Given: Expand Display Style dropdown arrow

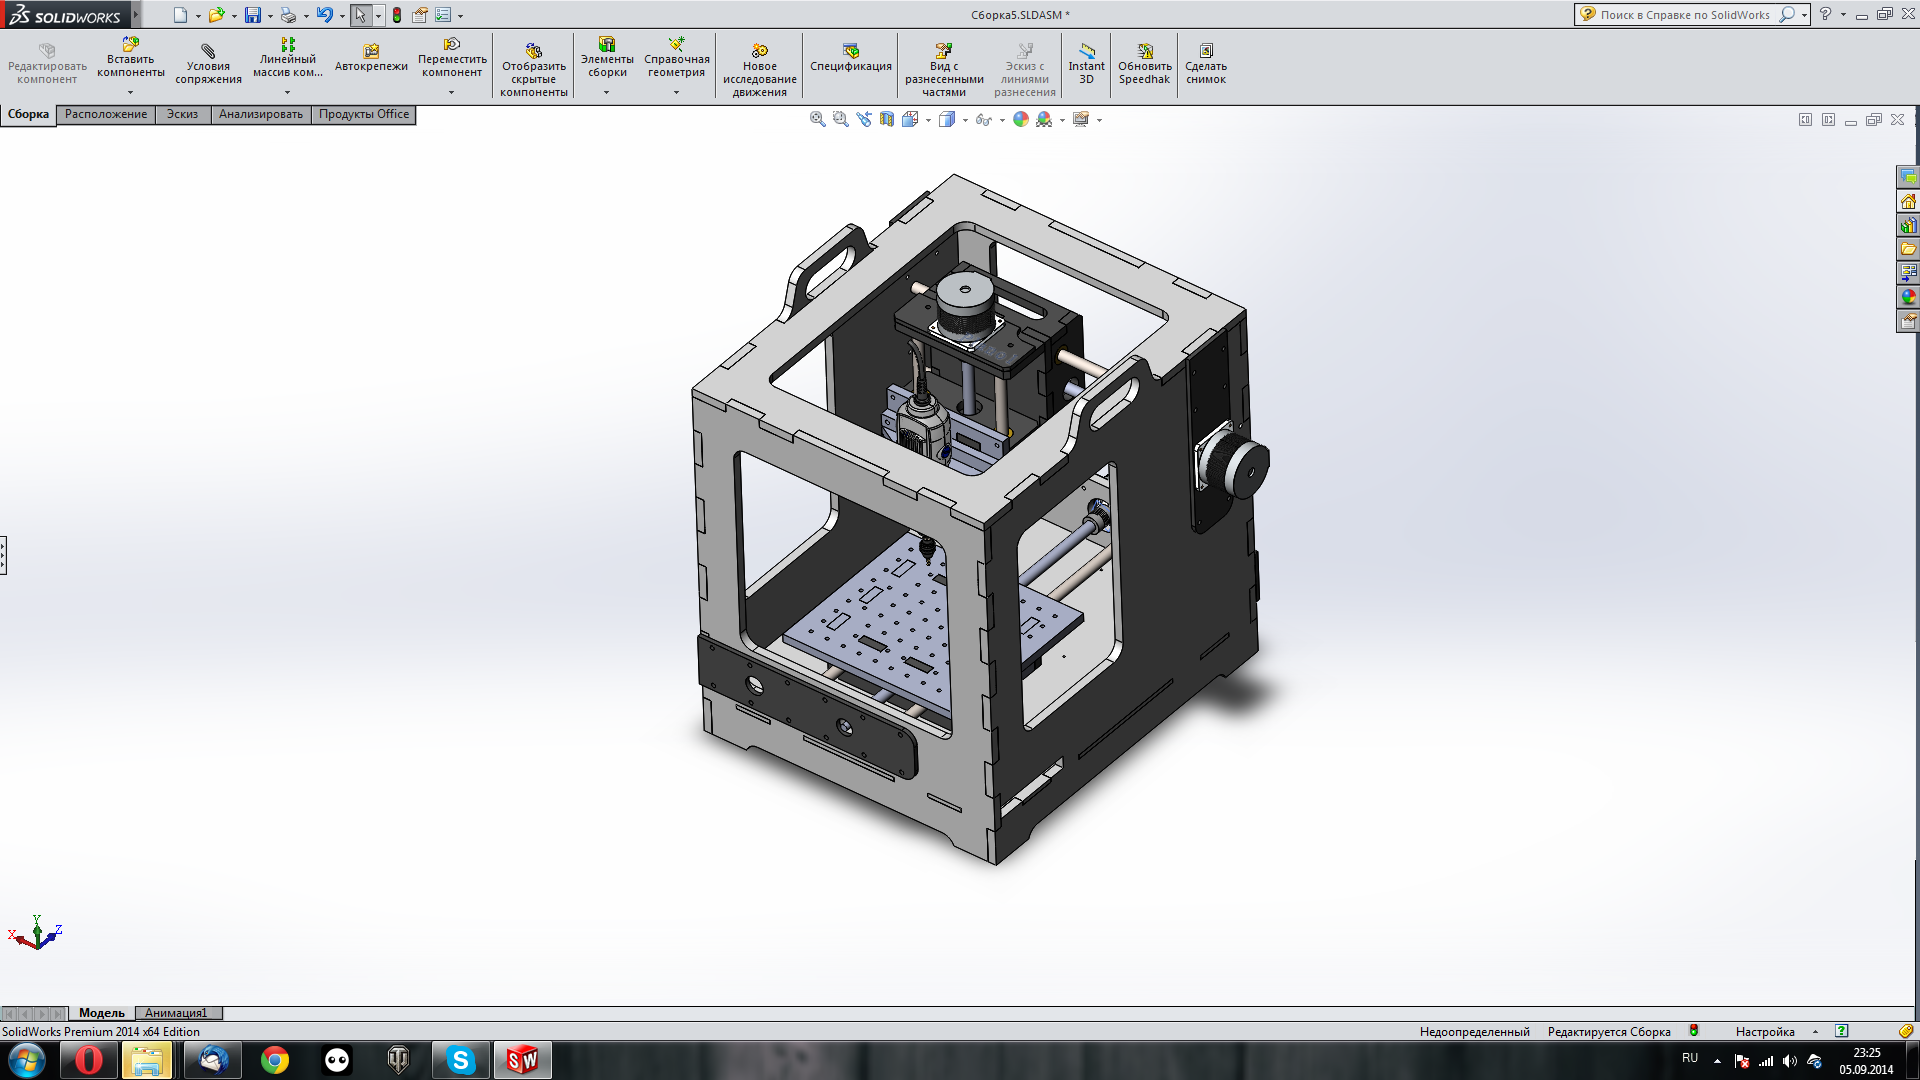Looking at the screenshot, I should coord(965,120).
